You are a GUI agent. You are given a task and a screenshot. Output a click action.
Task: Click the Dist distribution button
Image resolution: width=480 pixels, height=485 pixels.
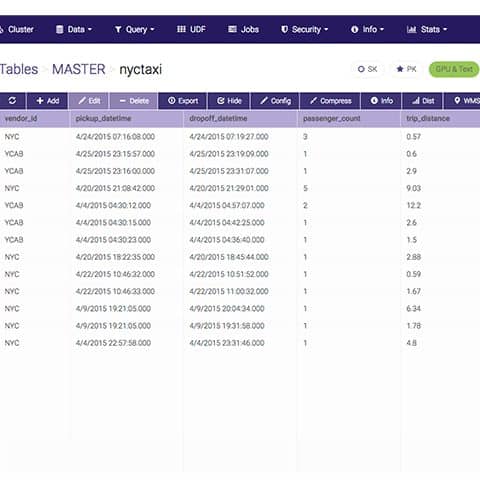click(x=423, y=101)
